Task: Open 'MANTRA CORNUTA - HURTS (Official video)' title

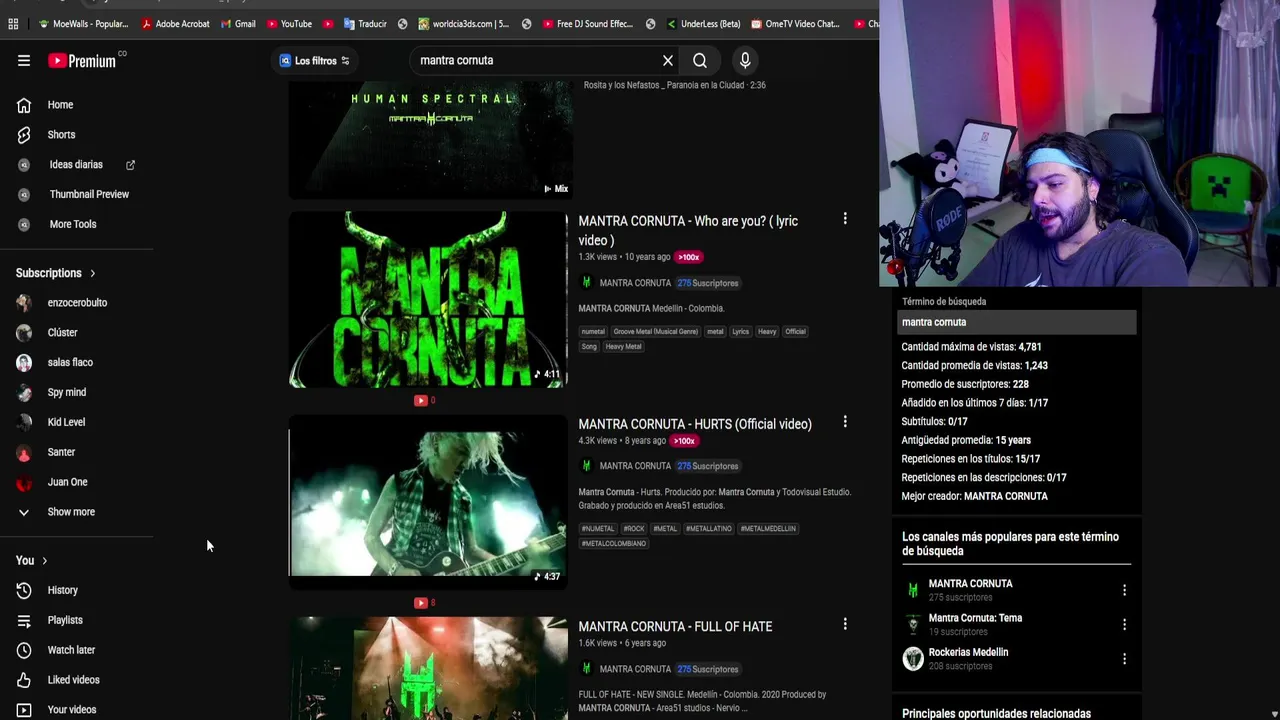Action: 695,424
